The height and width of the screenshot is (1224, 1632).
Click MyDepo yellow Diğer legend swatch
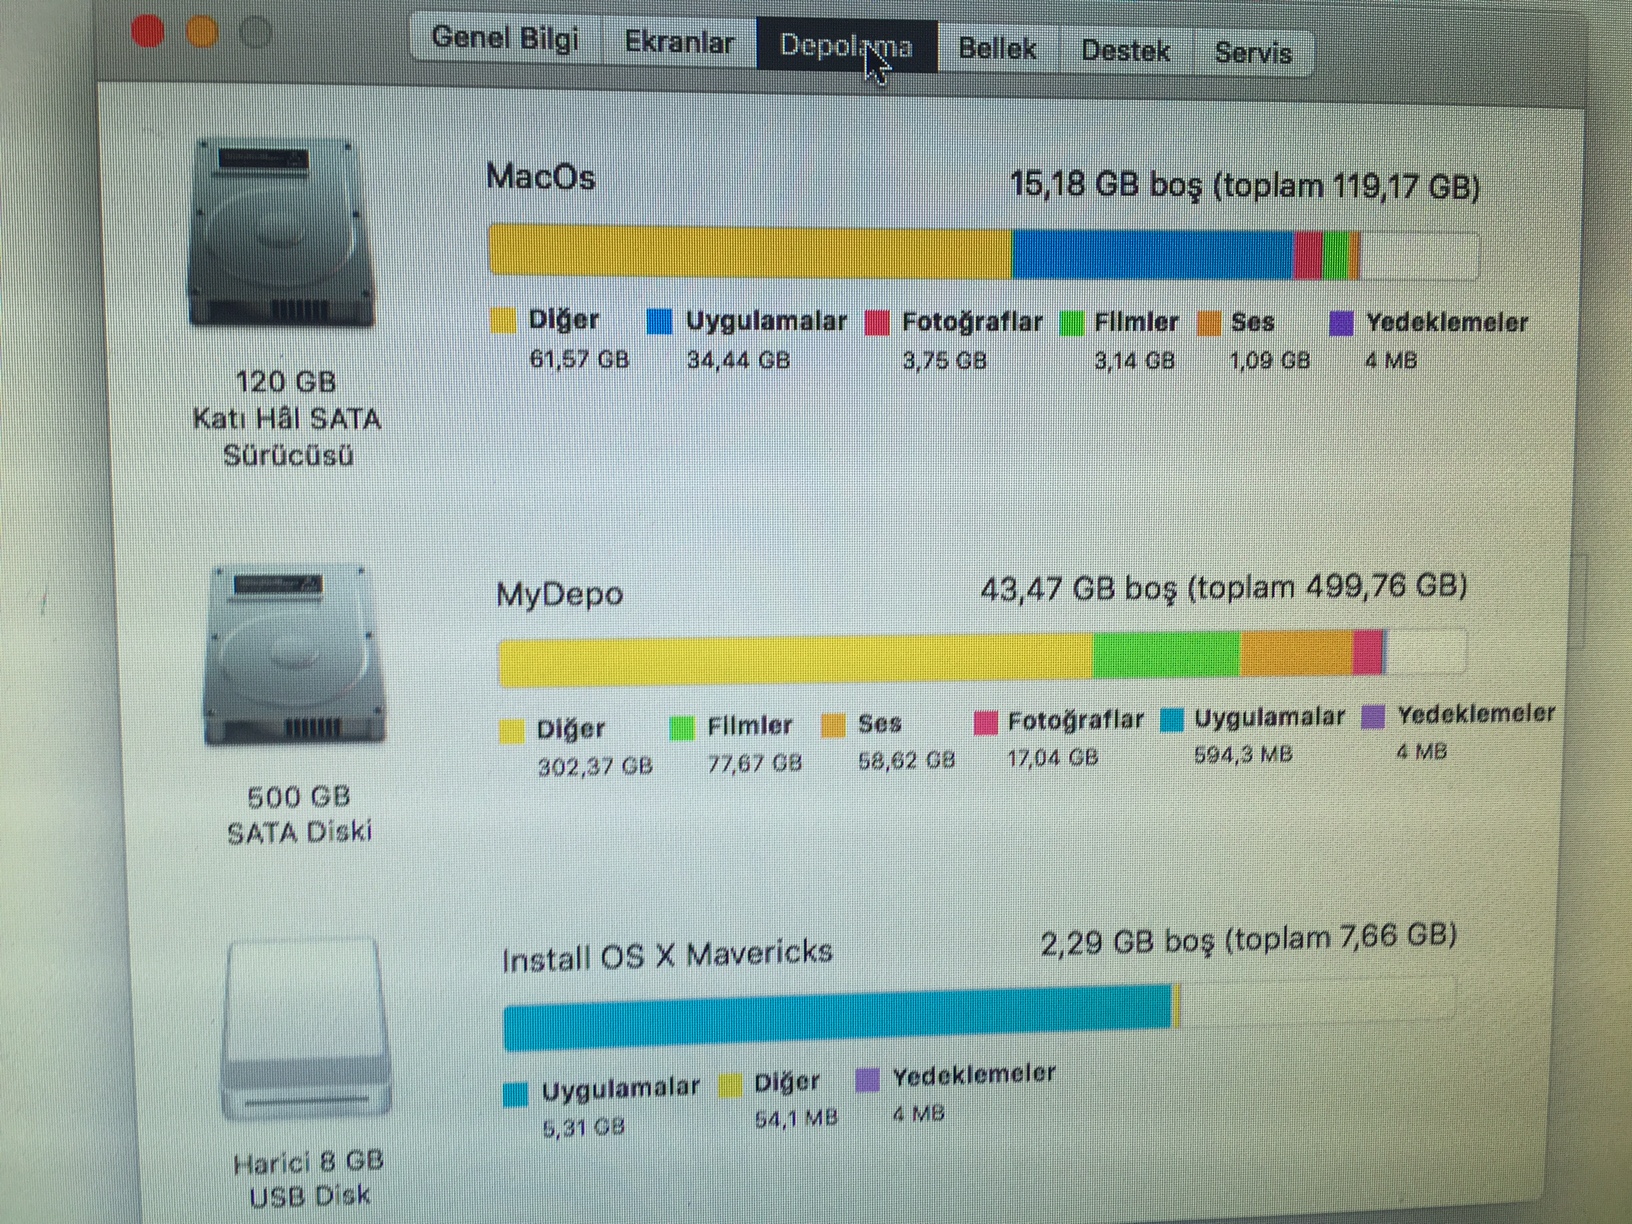(511, 731)
